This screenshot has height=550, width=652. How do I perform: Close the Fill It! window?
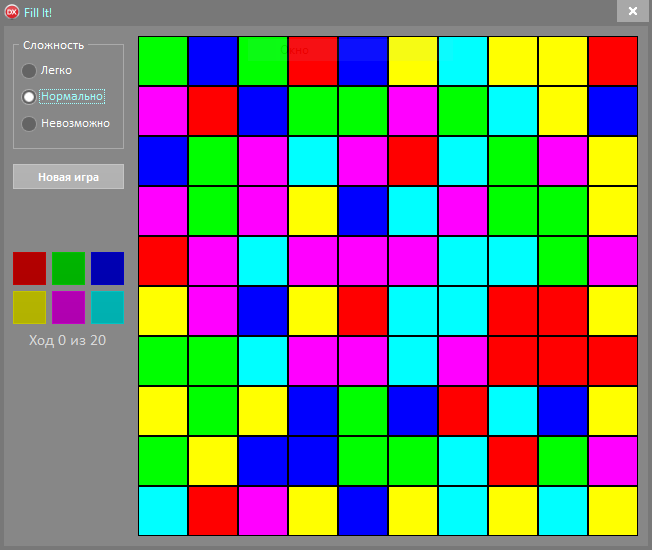tap(632, 11)
